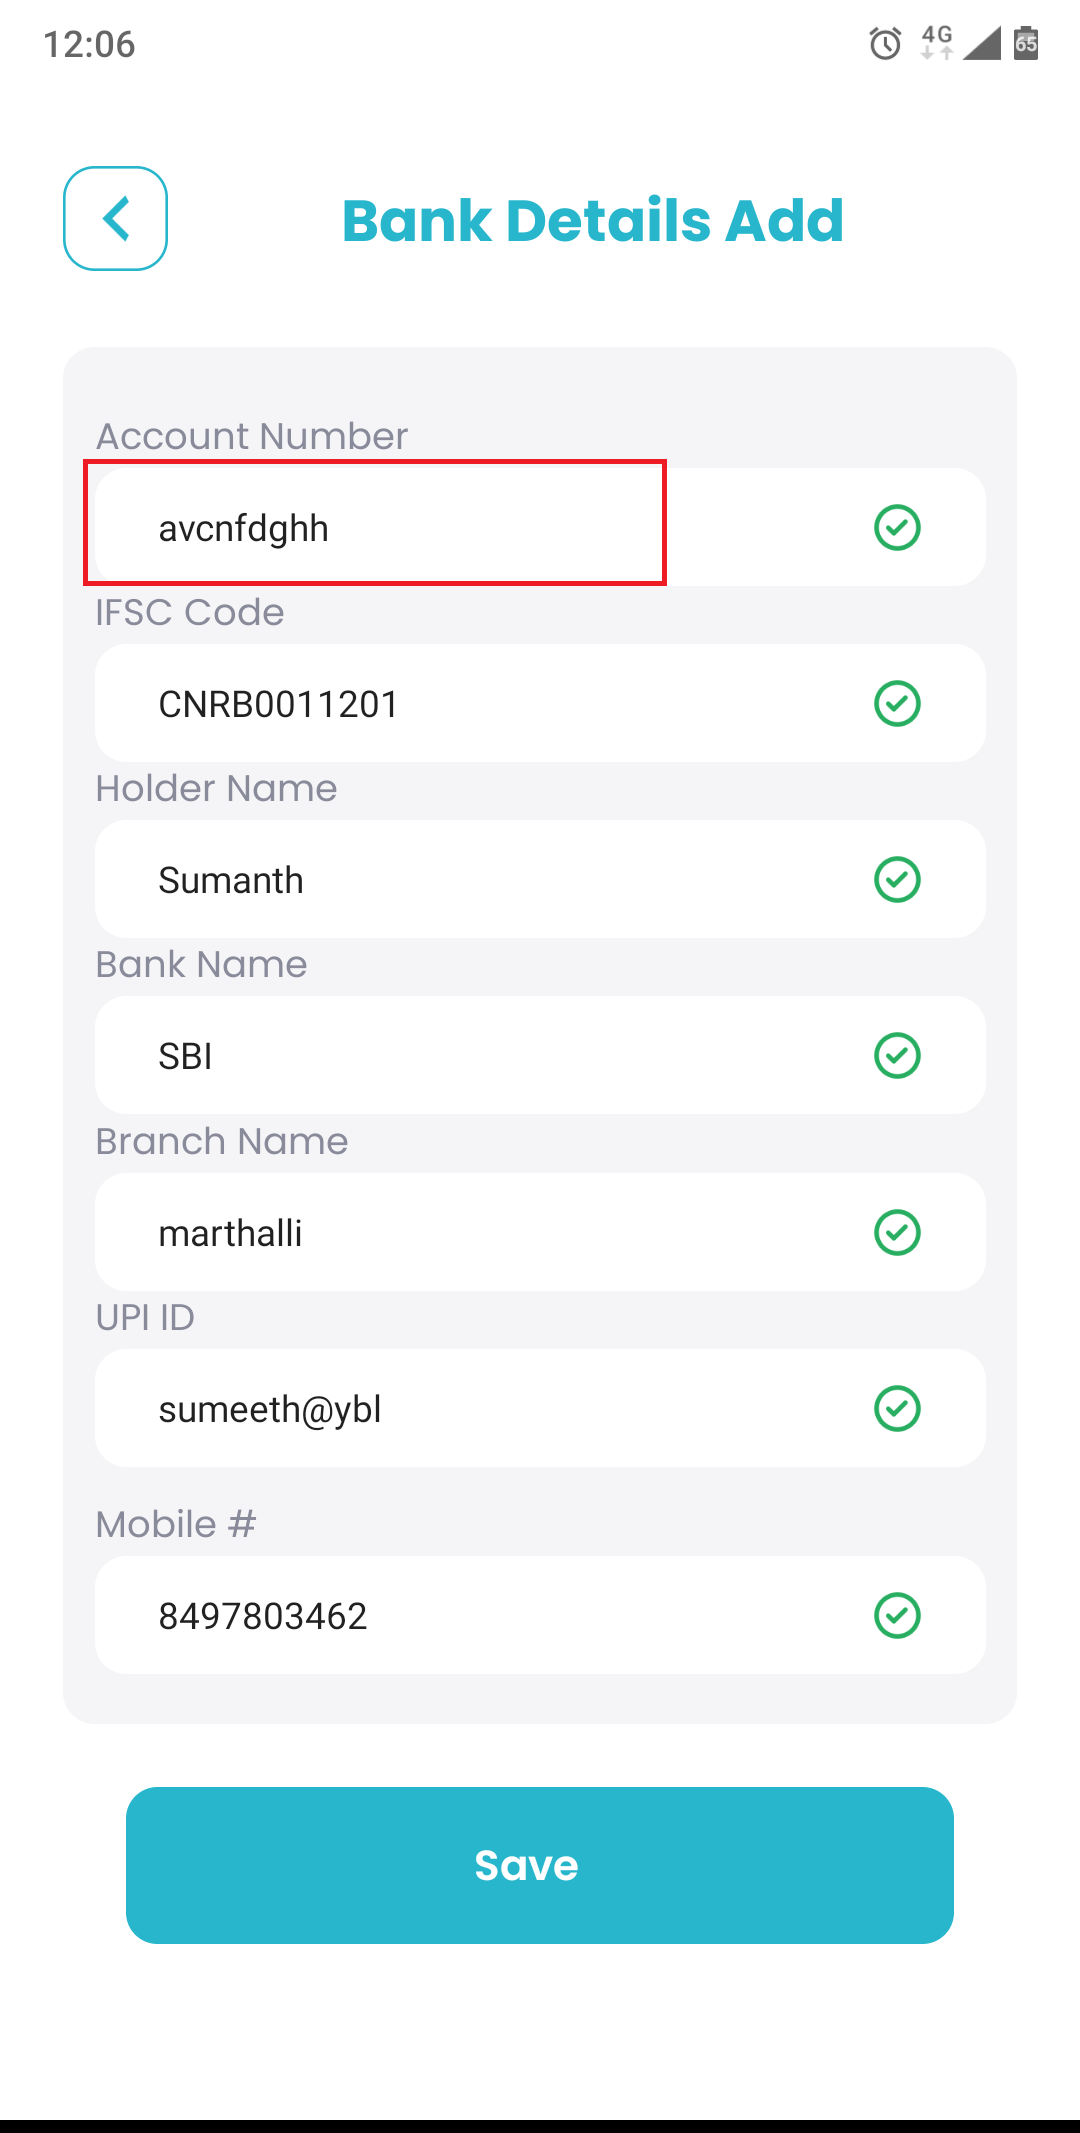The image size is (1080, 2133).
Task: Tap the alarm clock status bar icon
Action: [x=885, y=43]
